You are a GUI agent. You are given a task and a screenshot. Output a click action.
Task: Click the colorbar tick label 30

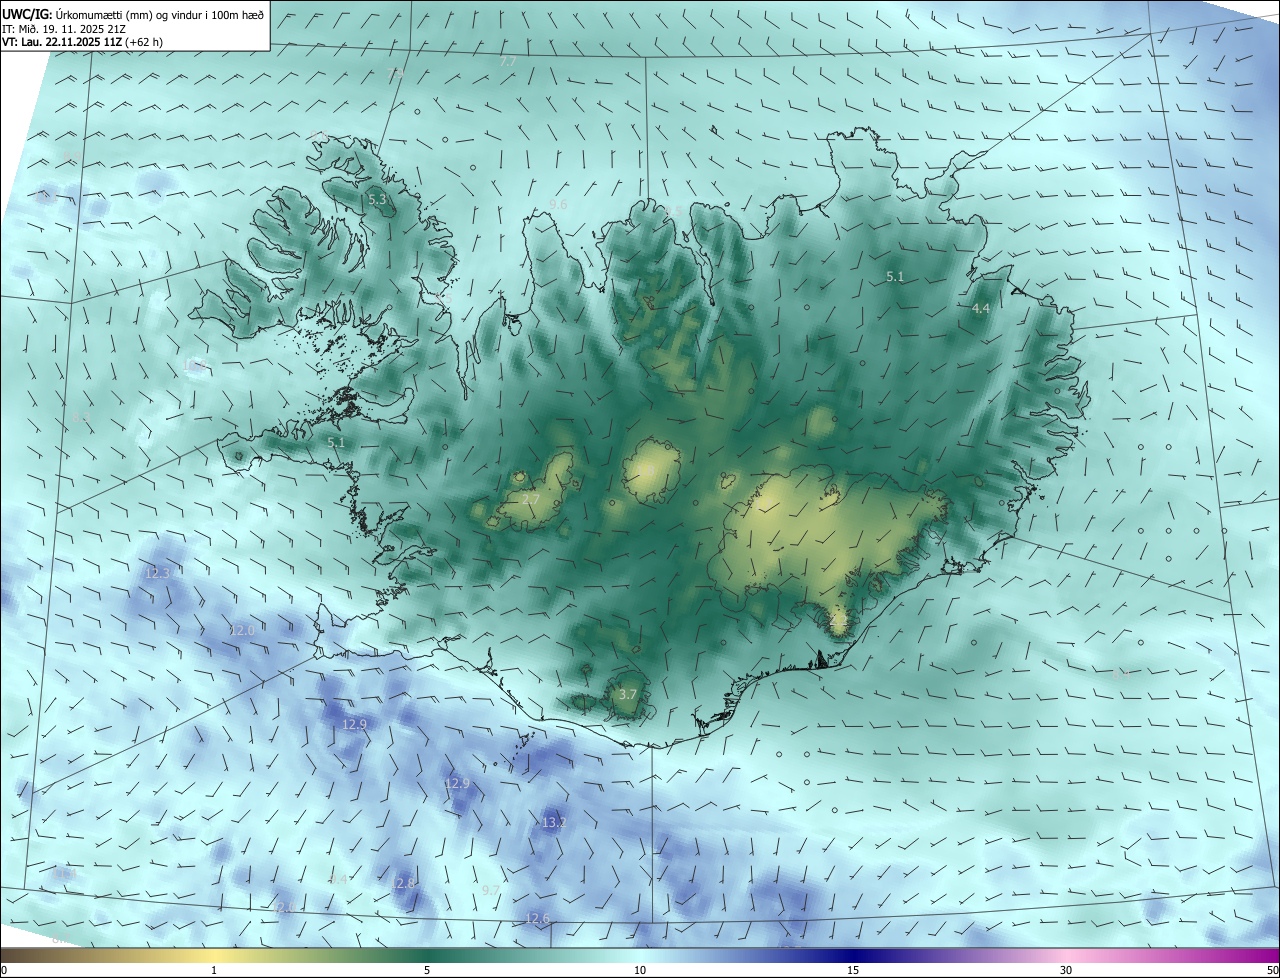click(1066, 970)
